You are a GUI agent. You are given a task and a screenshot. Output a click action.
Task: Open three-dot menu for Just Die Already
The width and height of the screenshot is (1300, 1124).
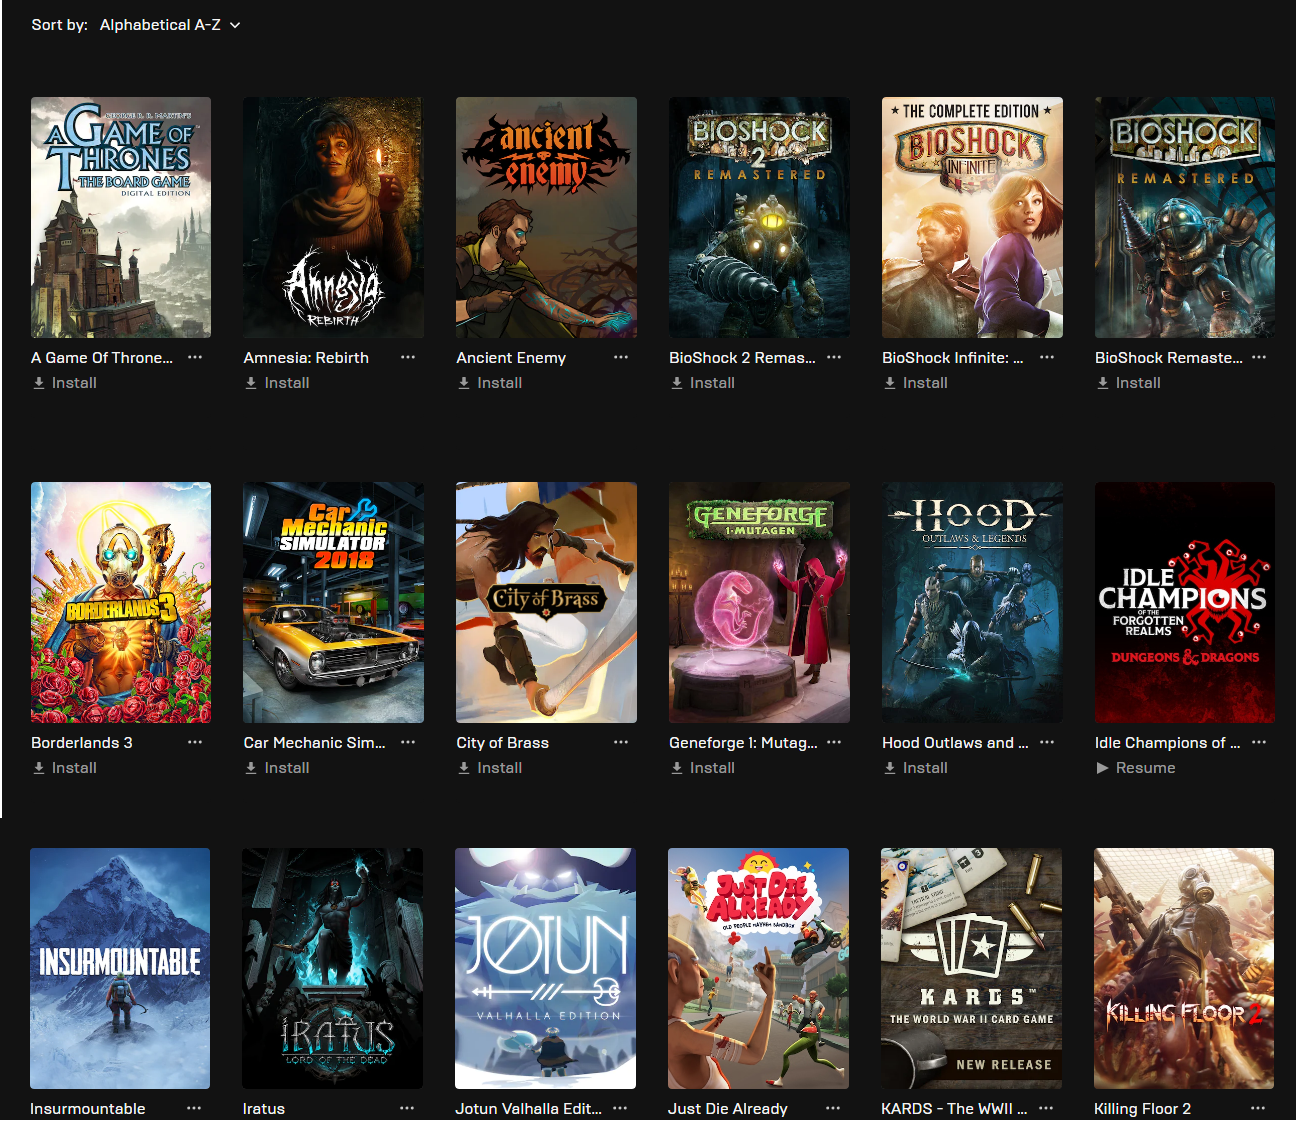pyautogui.click(x=833, y=1108)
